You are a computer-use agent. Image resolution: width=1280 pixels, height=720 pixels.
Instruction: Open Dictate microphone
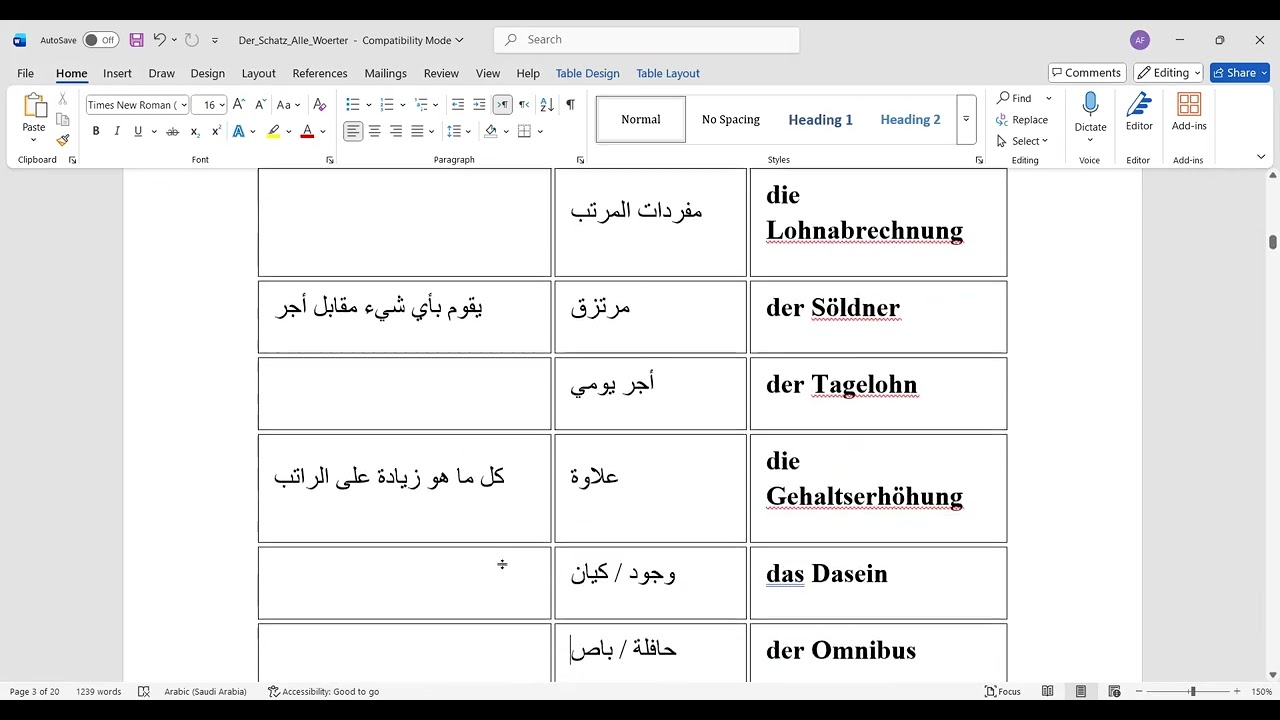click(1090, 104)
